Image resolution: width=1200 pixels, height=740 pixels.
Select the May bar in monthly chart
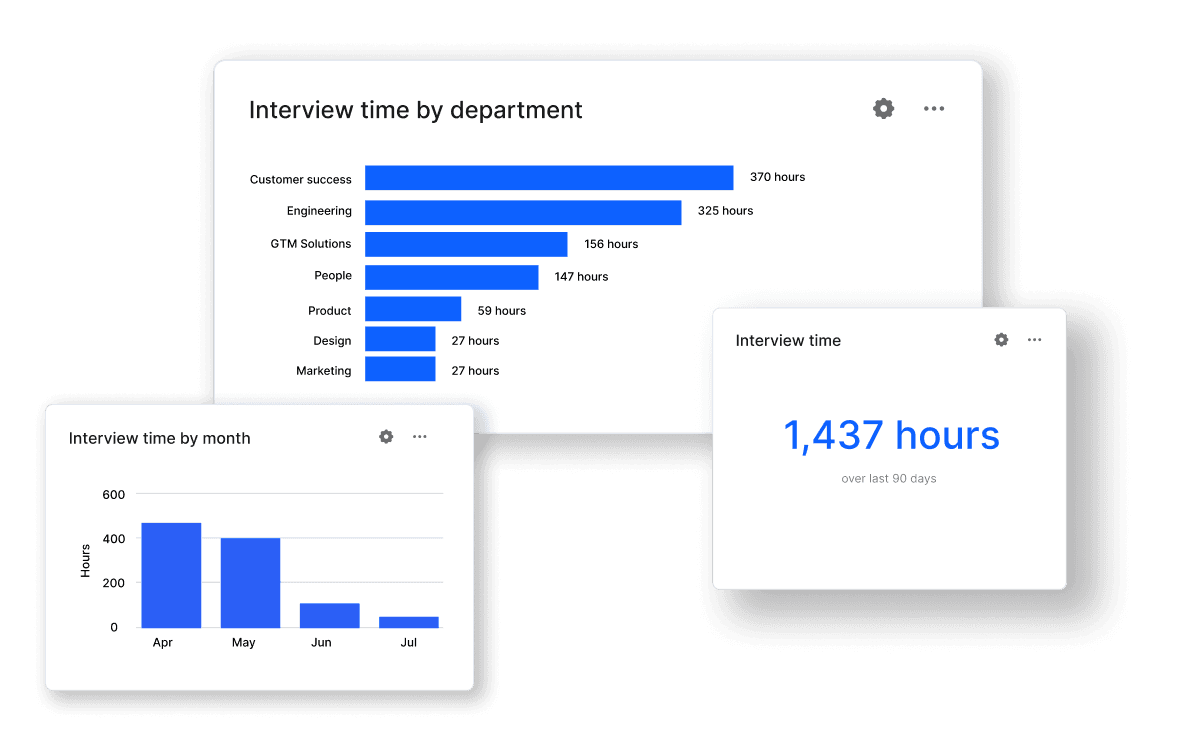(x=250, y=583)
